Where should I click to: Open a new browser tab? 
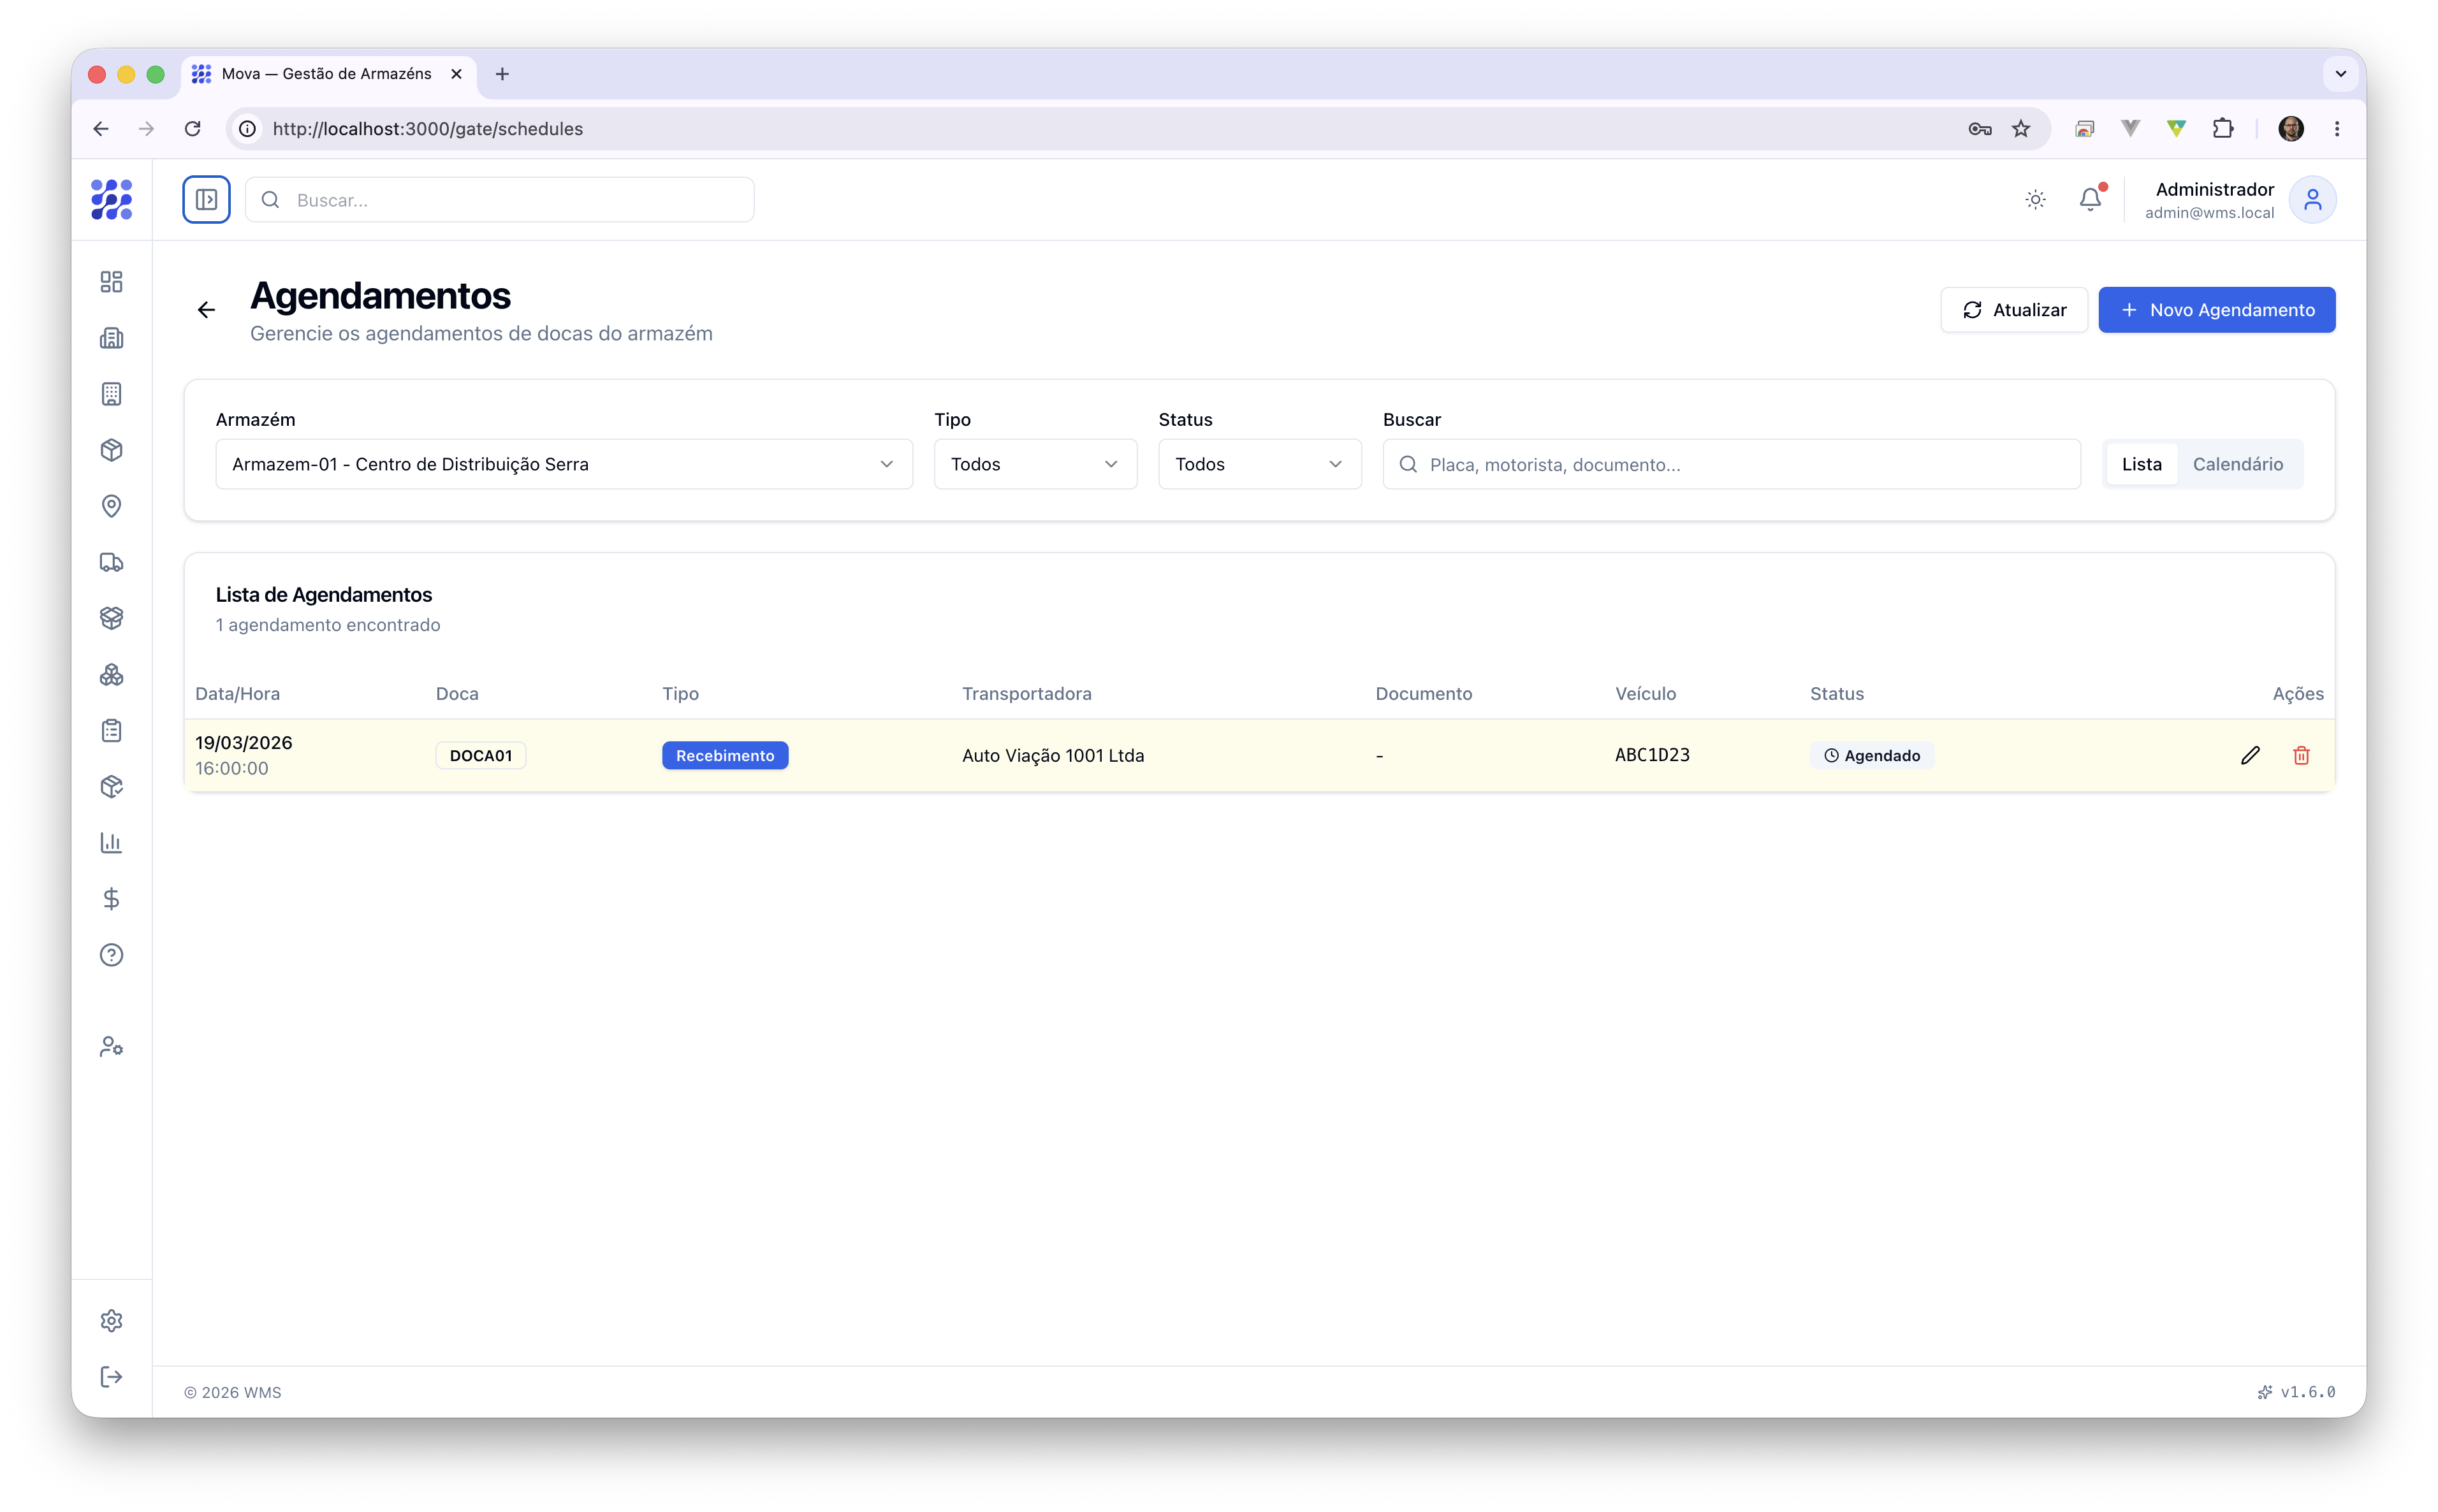pos(502,74)
